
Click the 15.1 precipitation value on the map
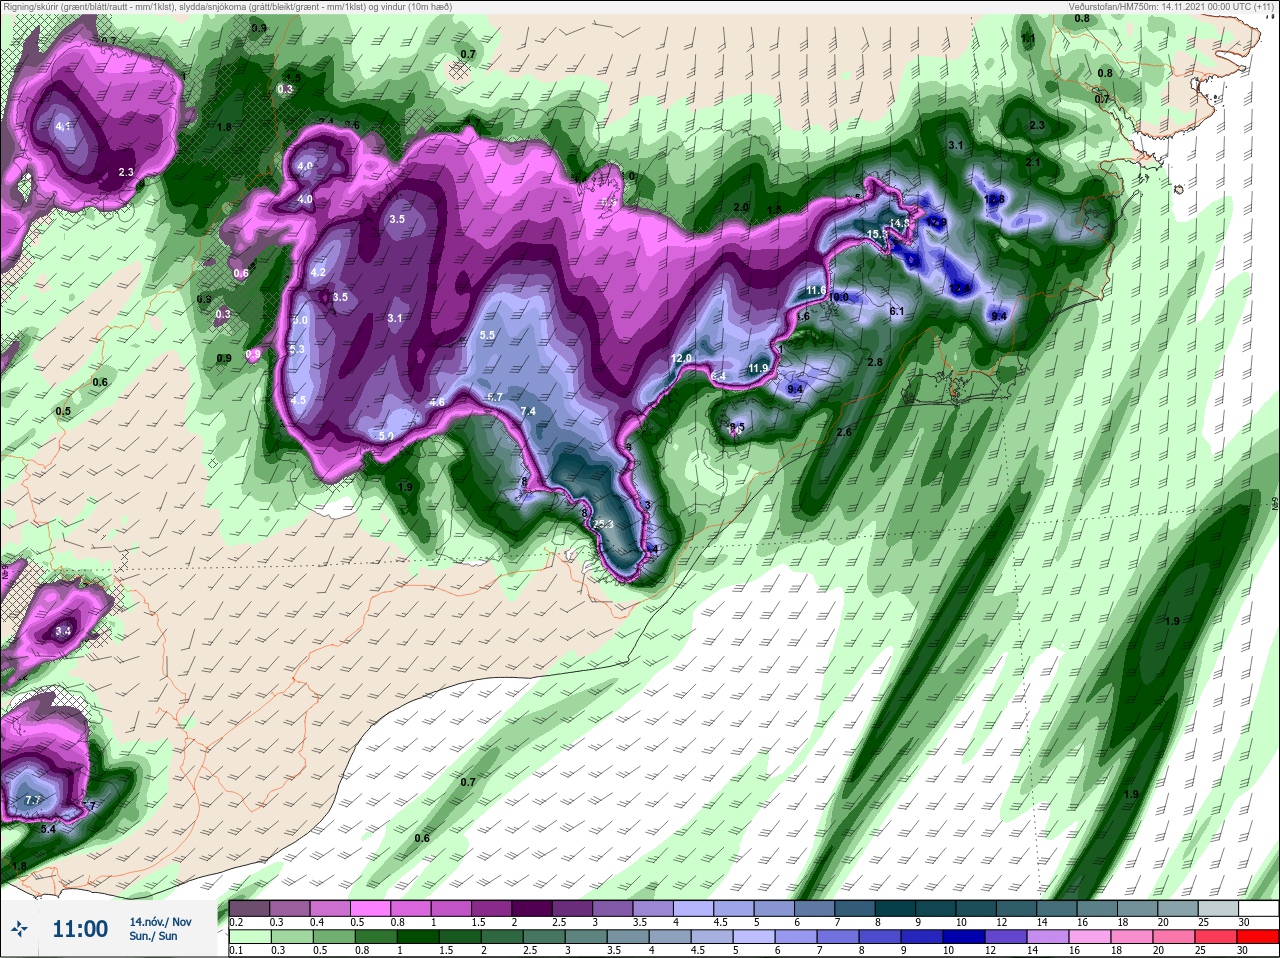(x=875, y=234)
